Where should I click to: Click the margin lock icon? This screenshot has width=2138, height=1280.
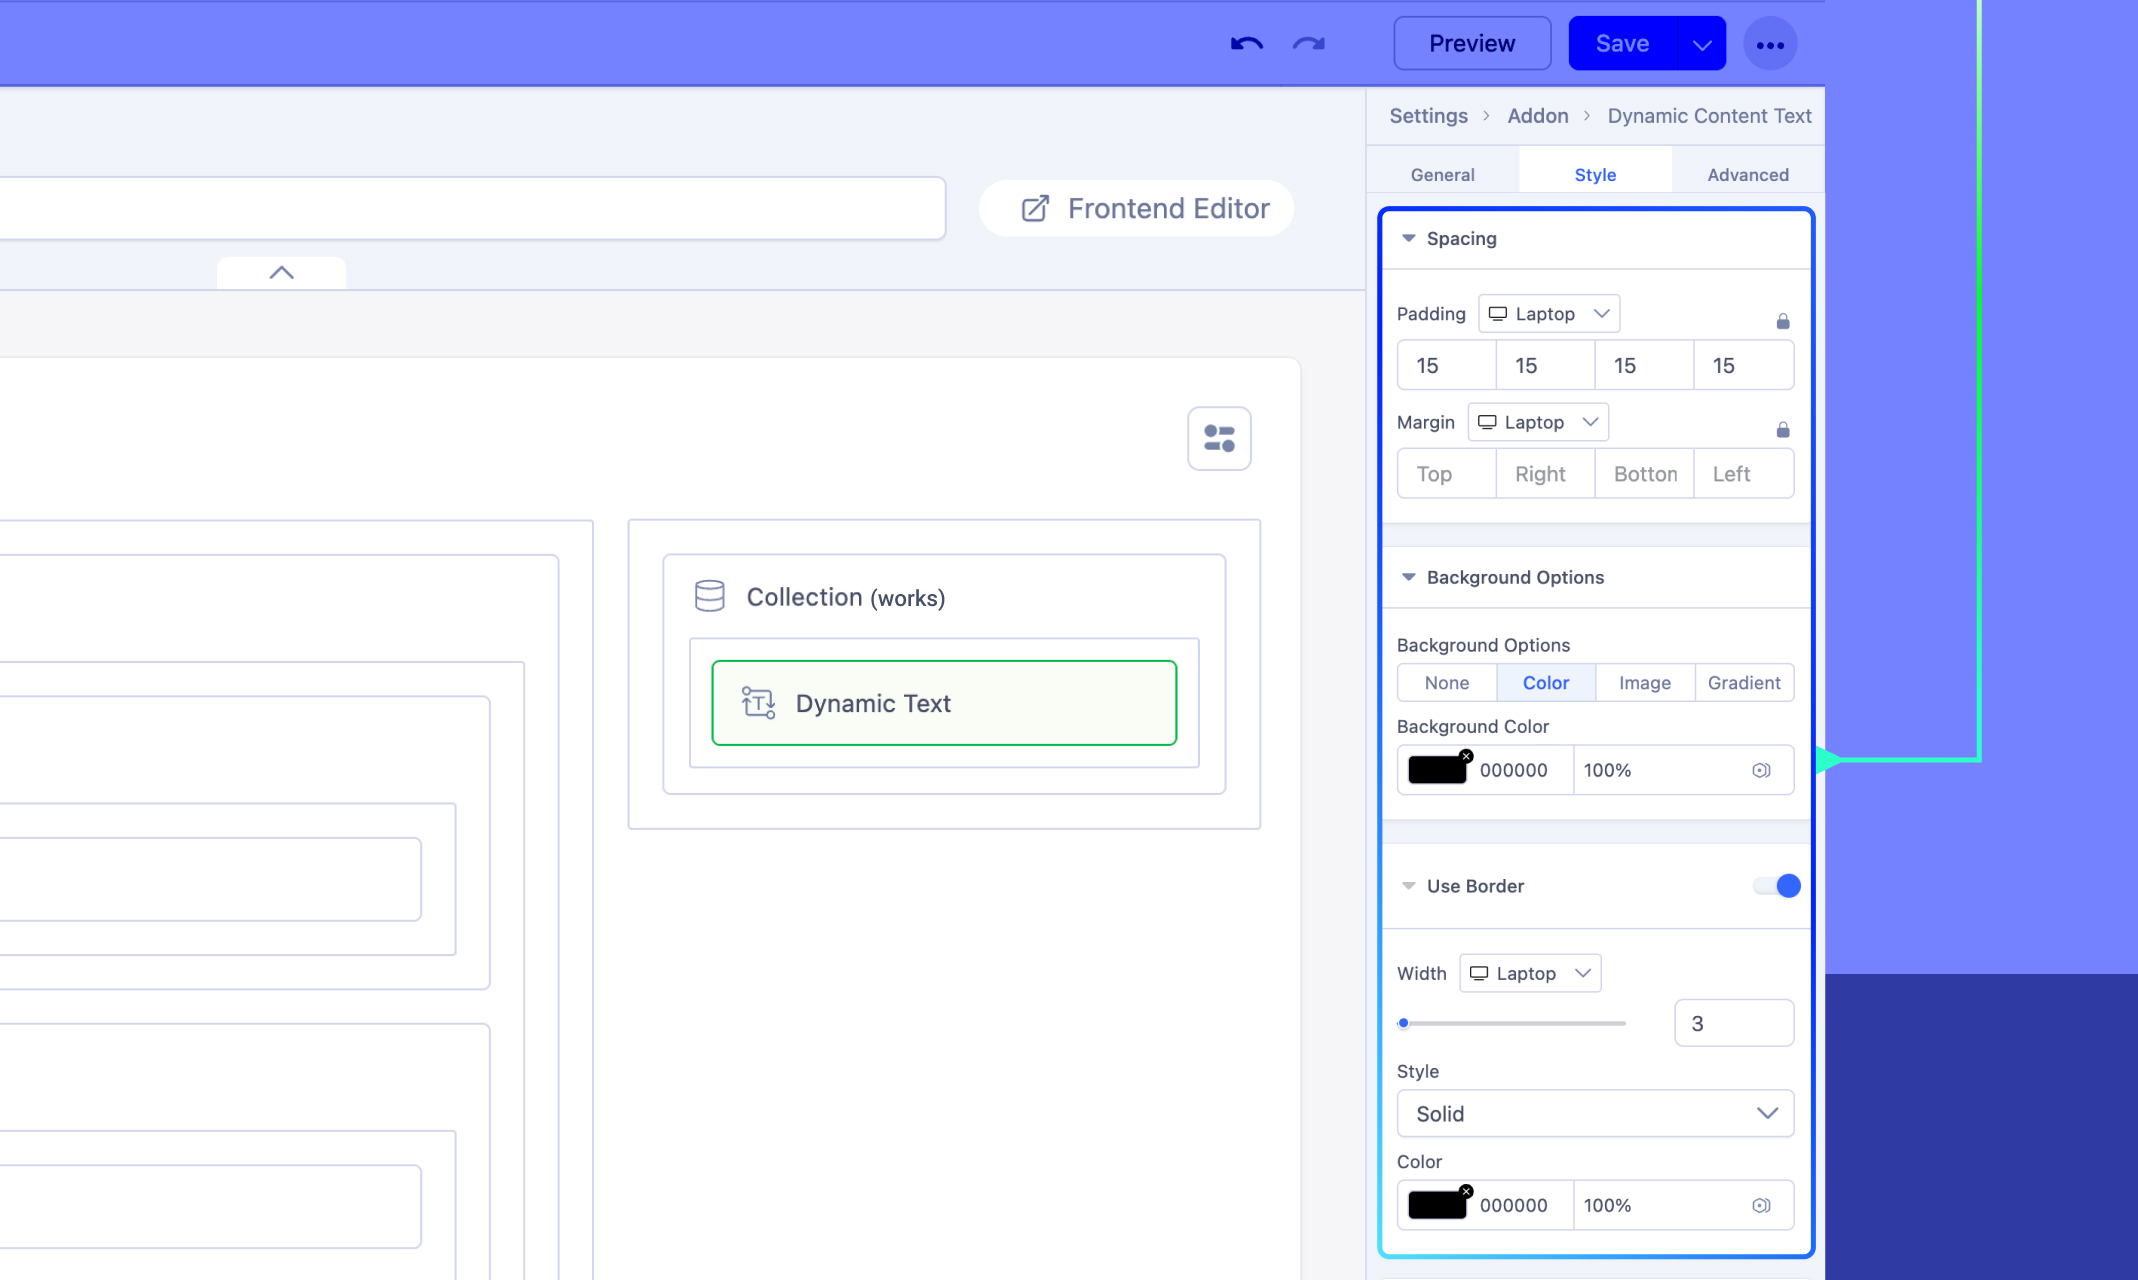[1782, 430]
